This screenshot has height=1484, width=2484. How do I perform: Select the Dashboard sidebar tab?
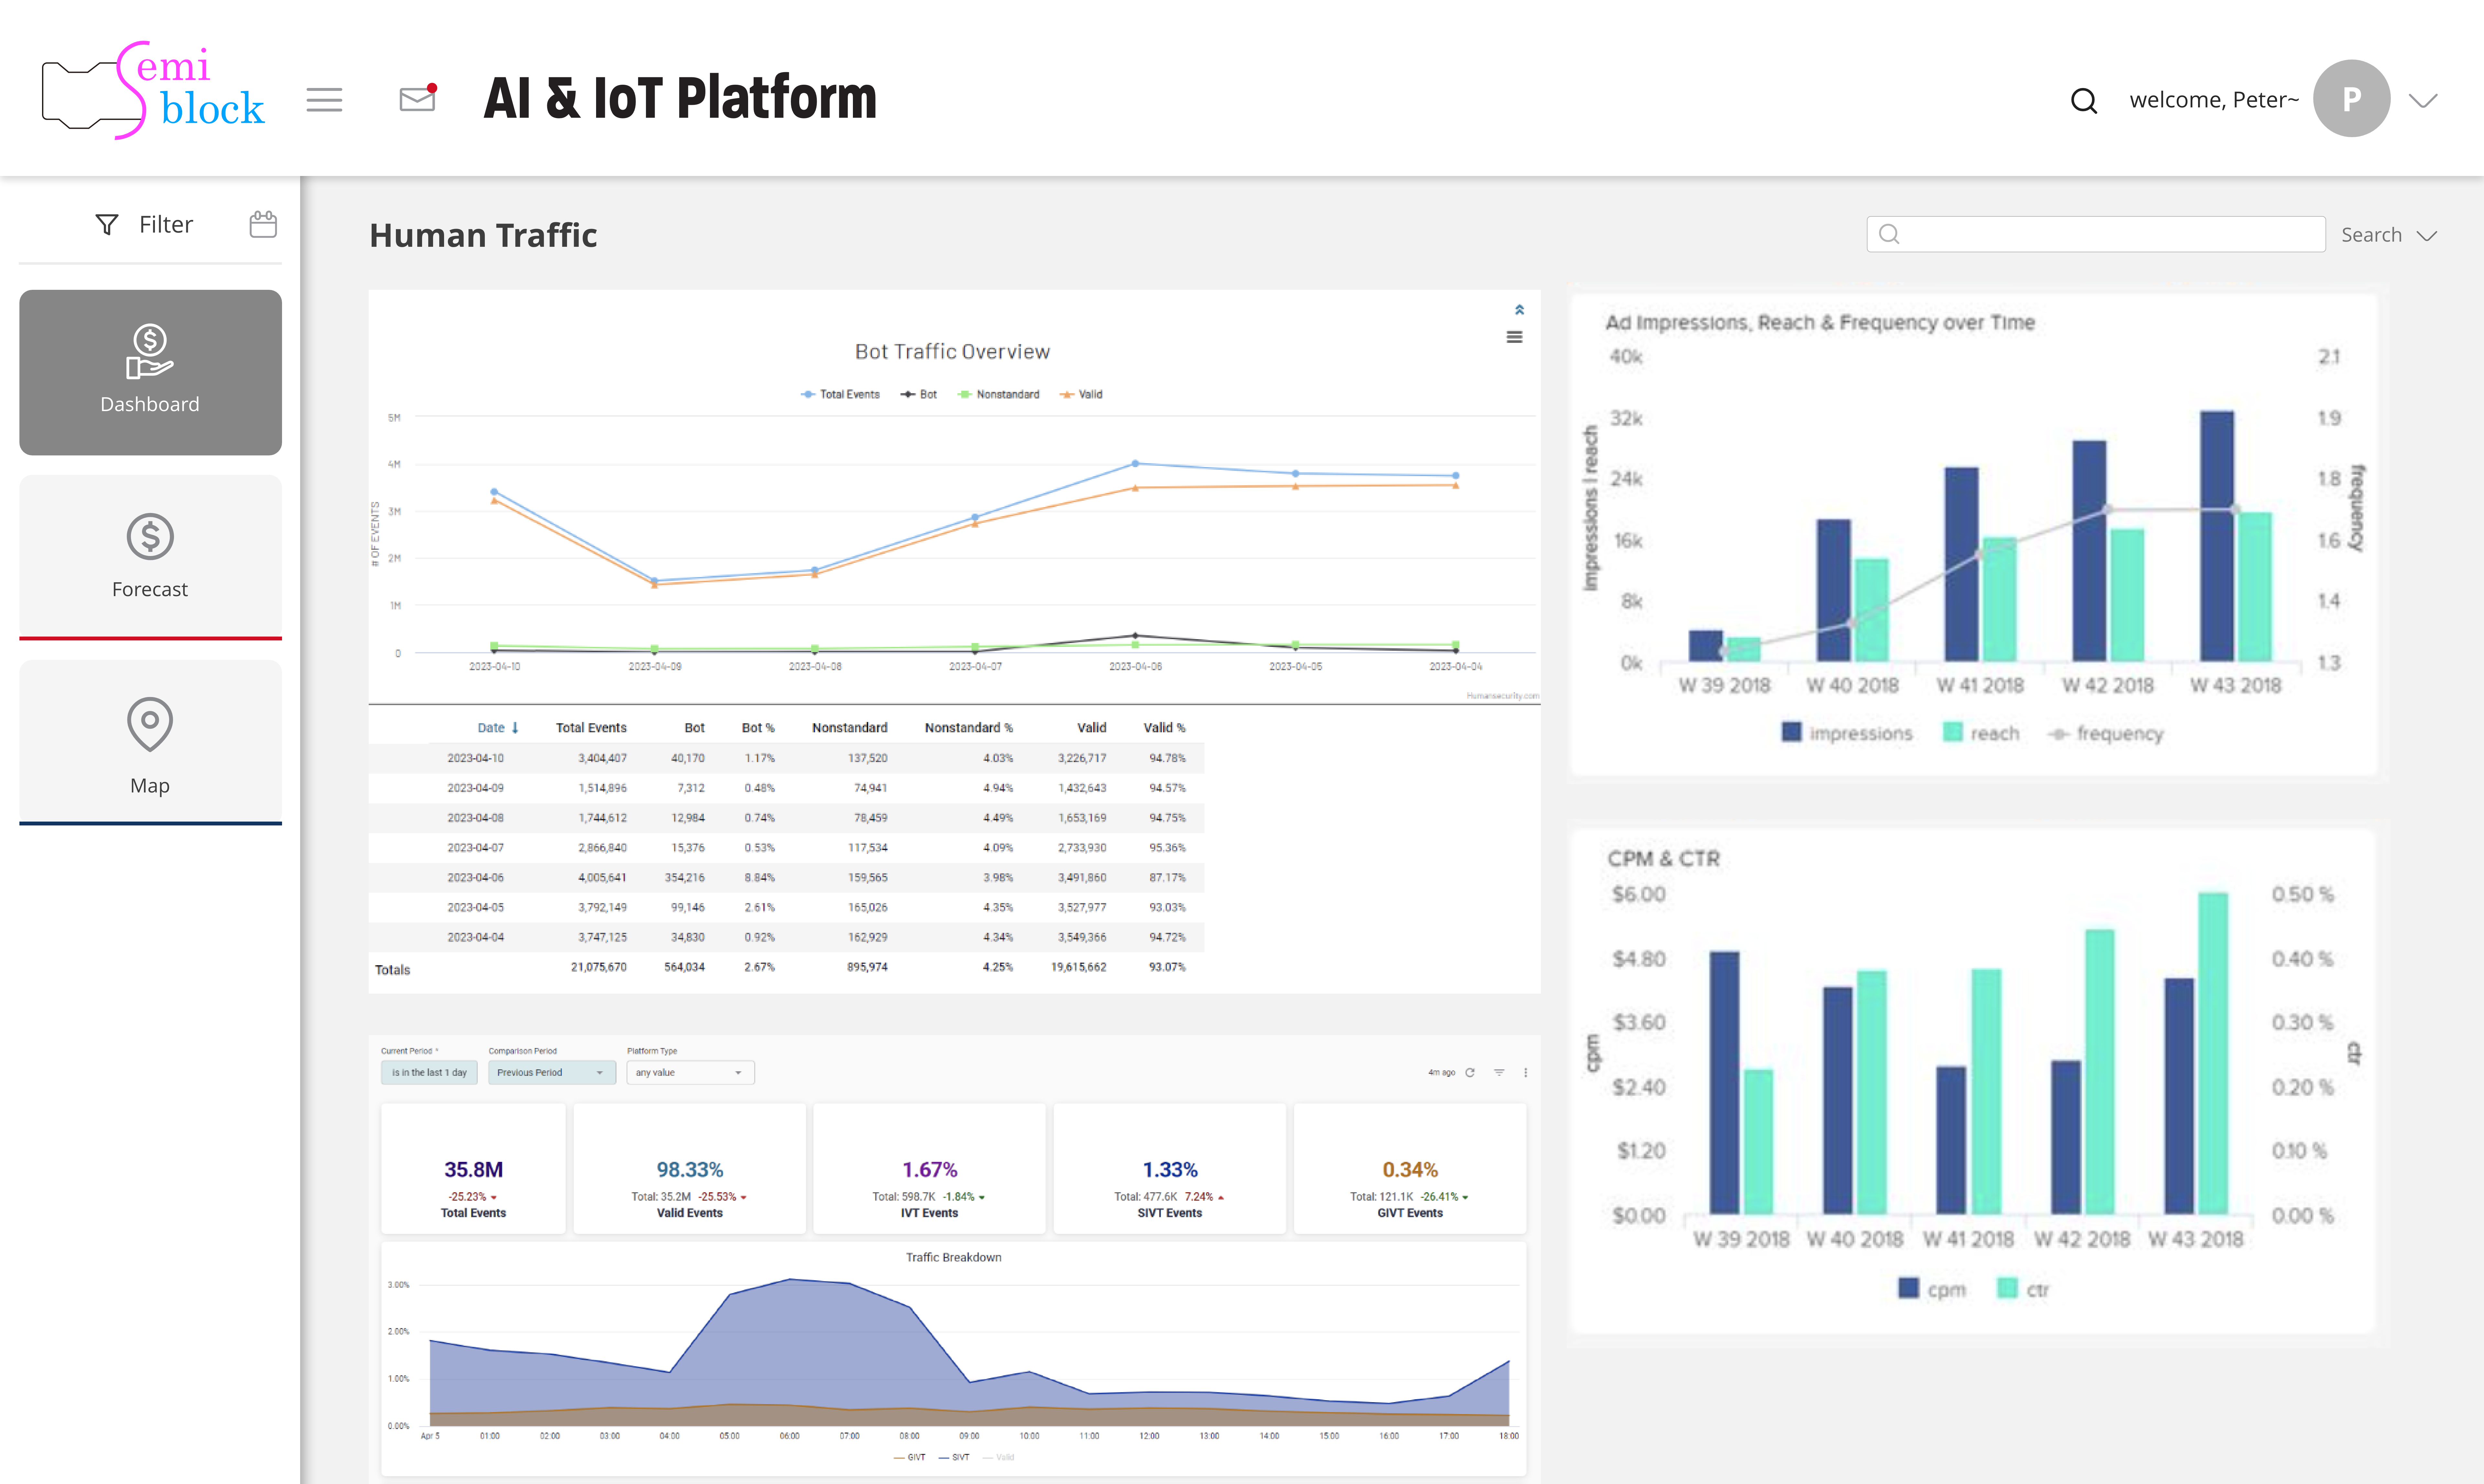[150, 372]
